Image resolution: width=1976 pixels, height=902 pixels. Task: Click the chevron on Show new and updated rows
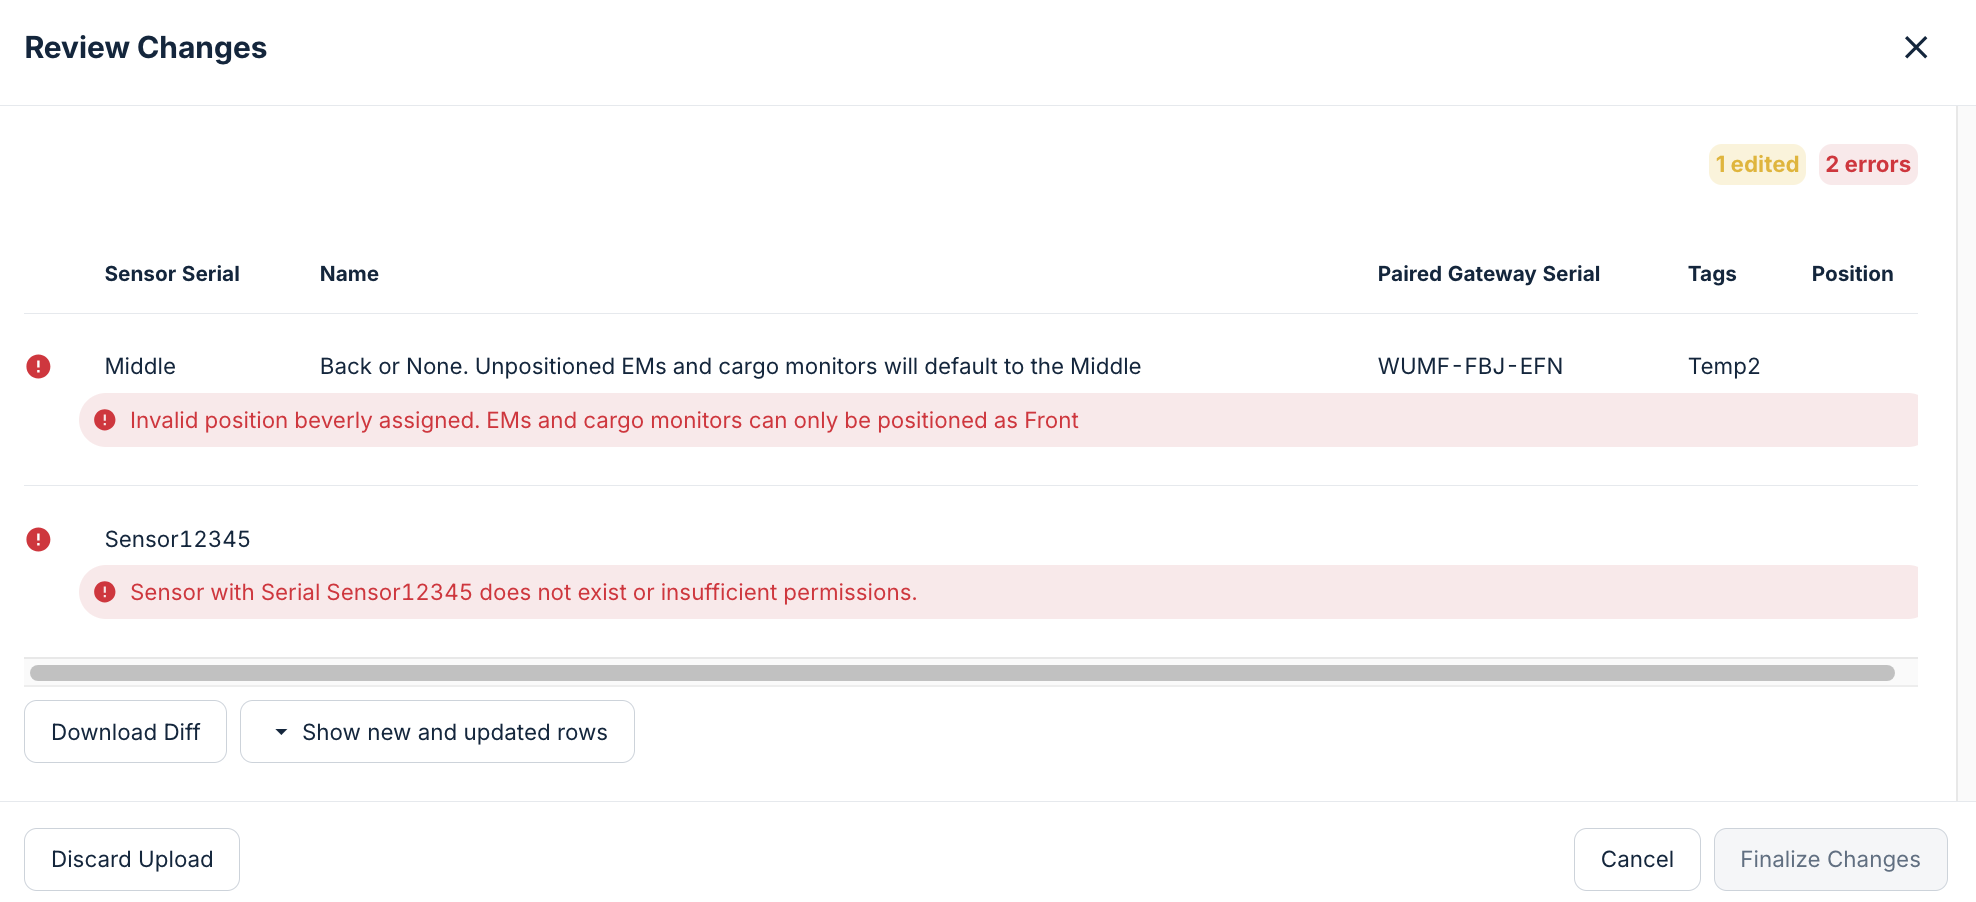click(281, 731)
